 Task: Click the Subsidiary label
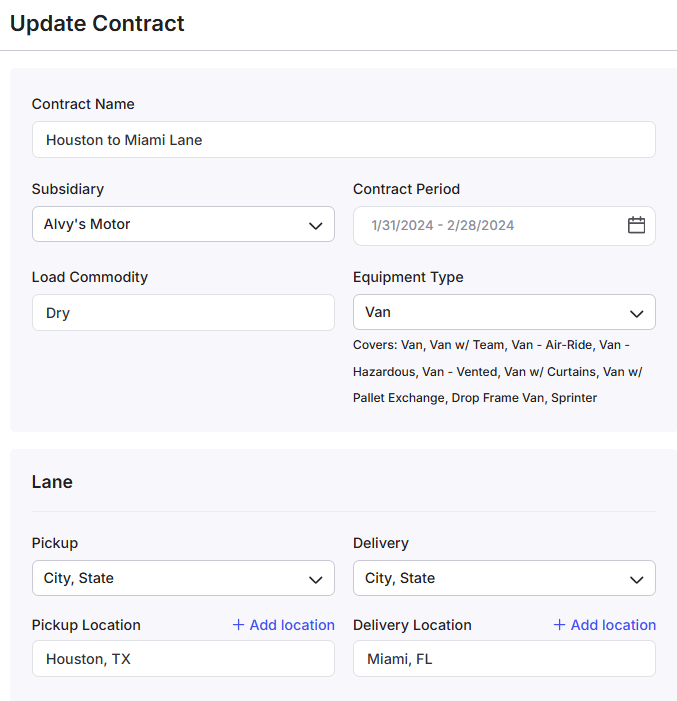(68, 189)
